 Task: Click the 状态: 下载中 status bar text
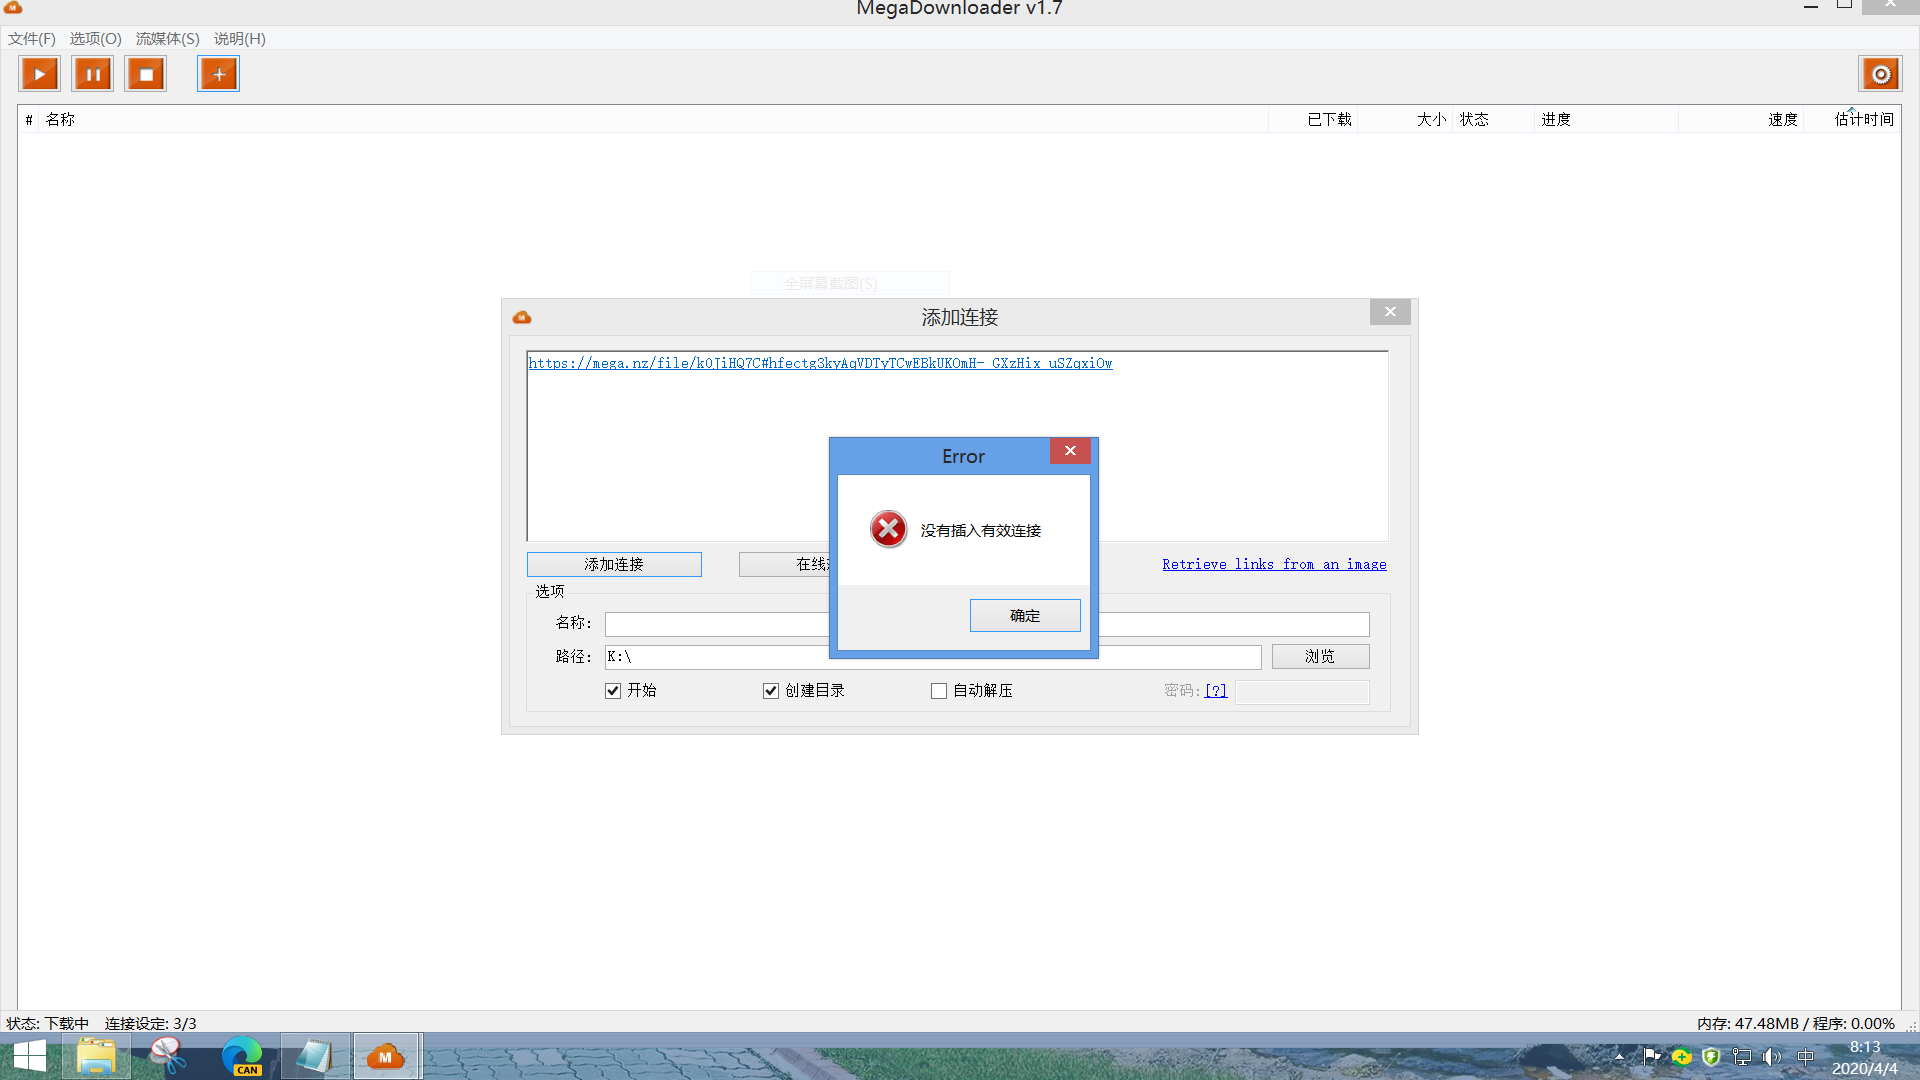coord(48,1023)
